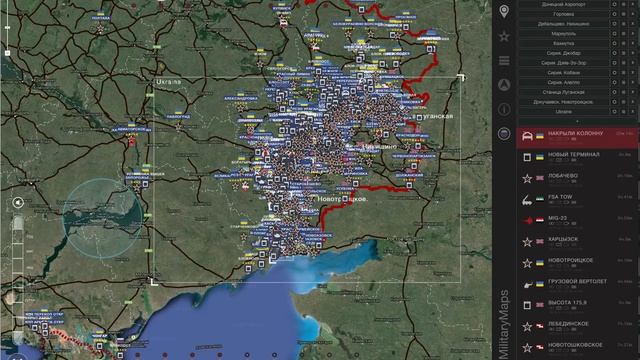Click the grid icon in Горловка row

coord(624,14)
